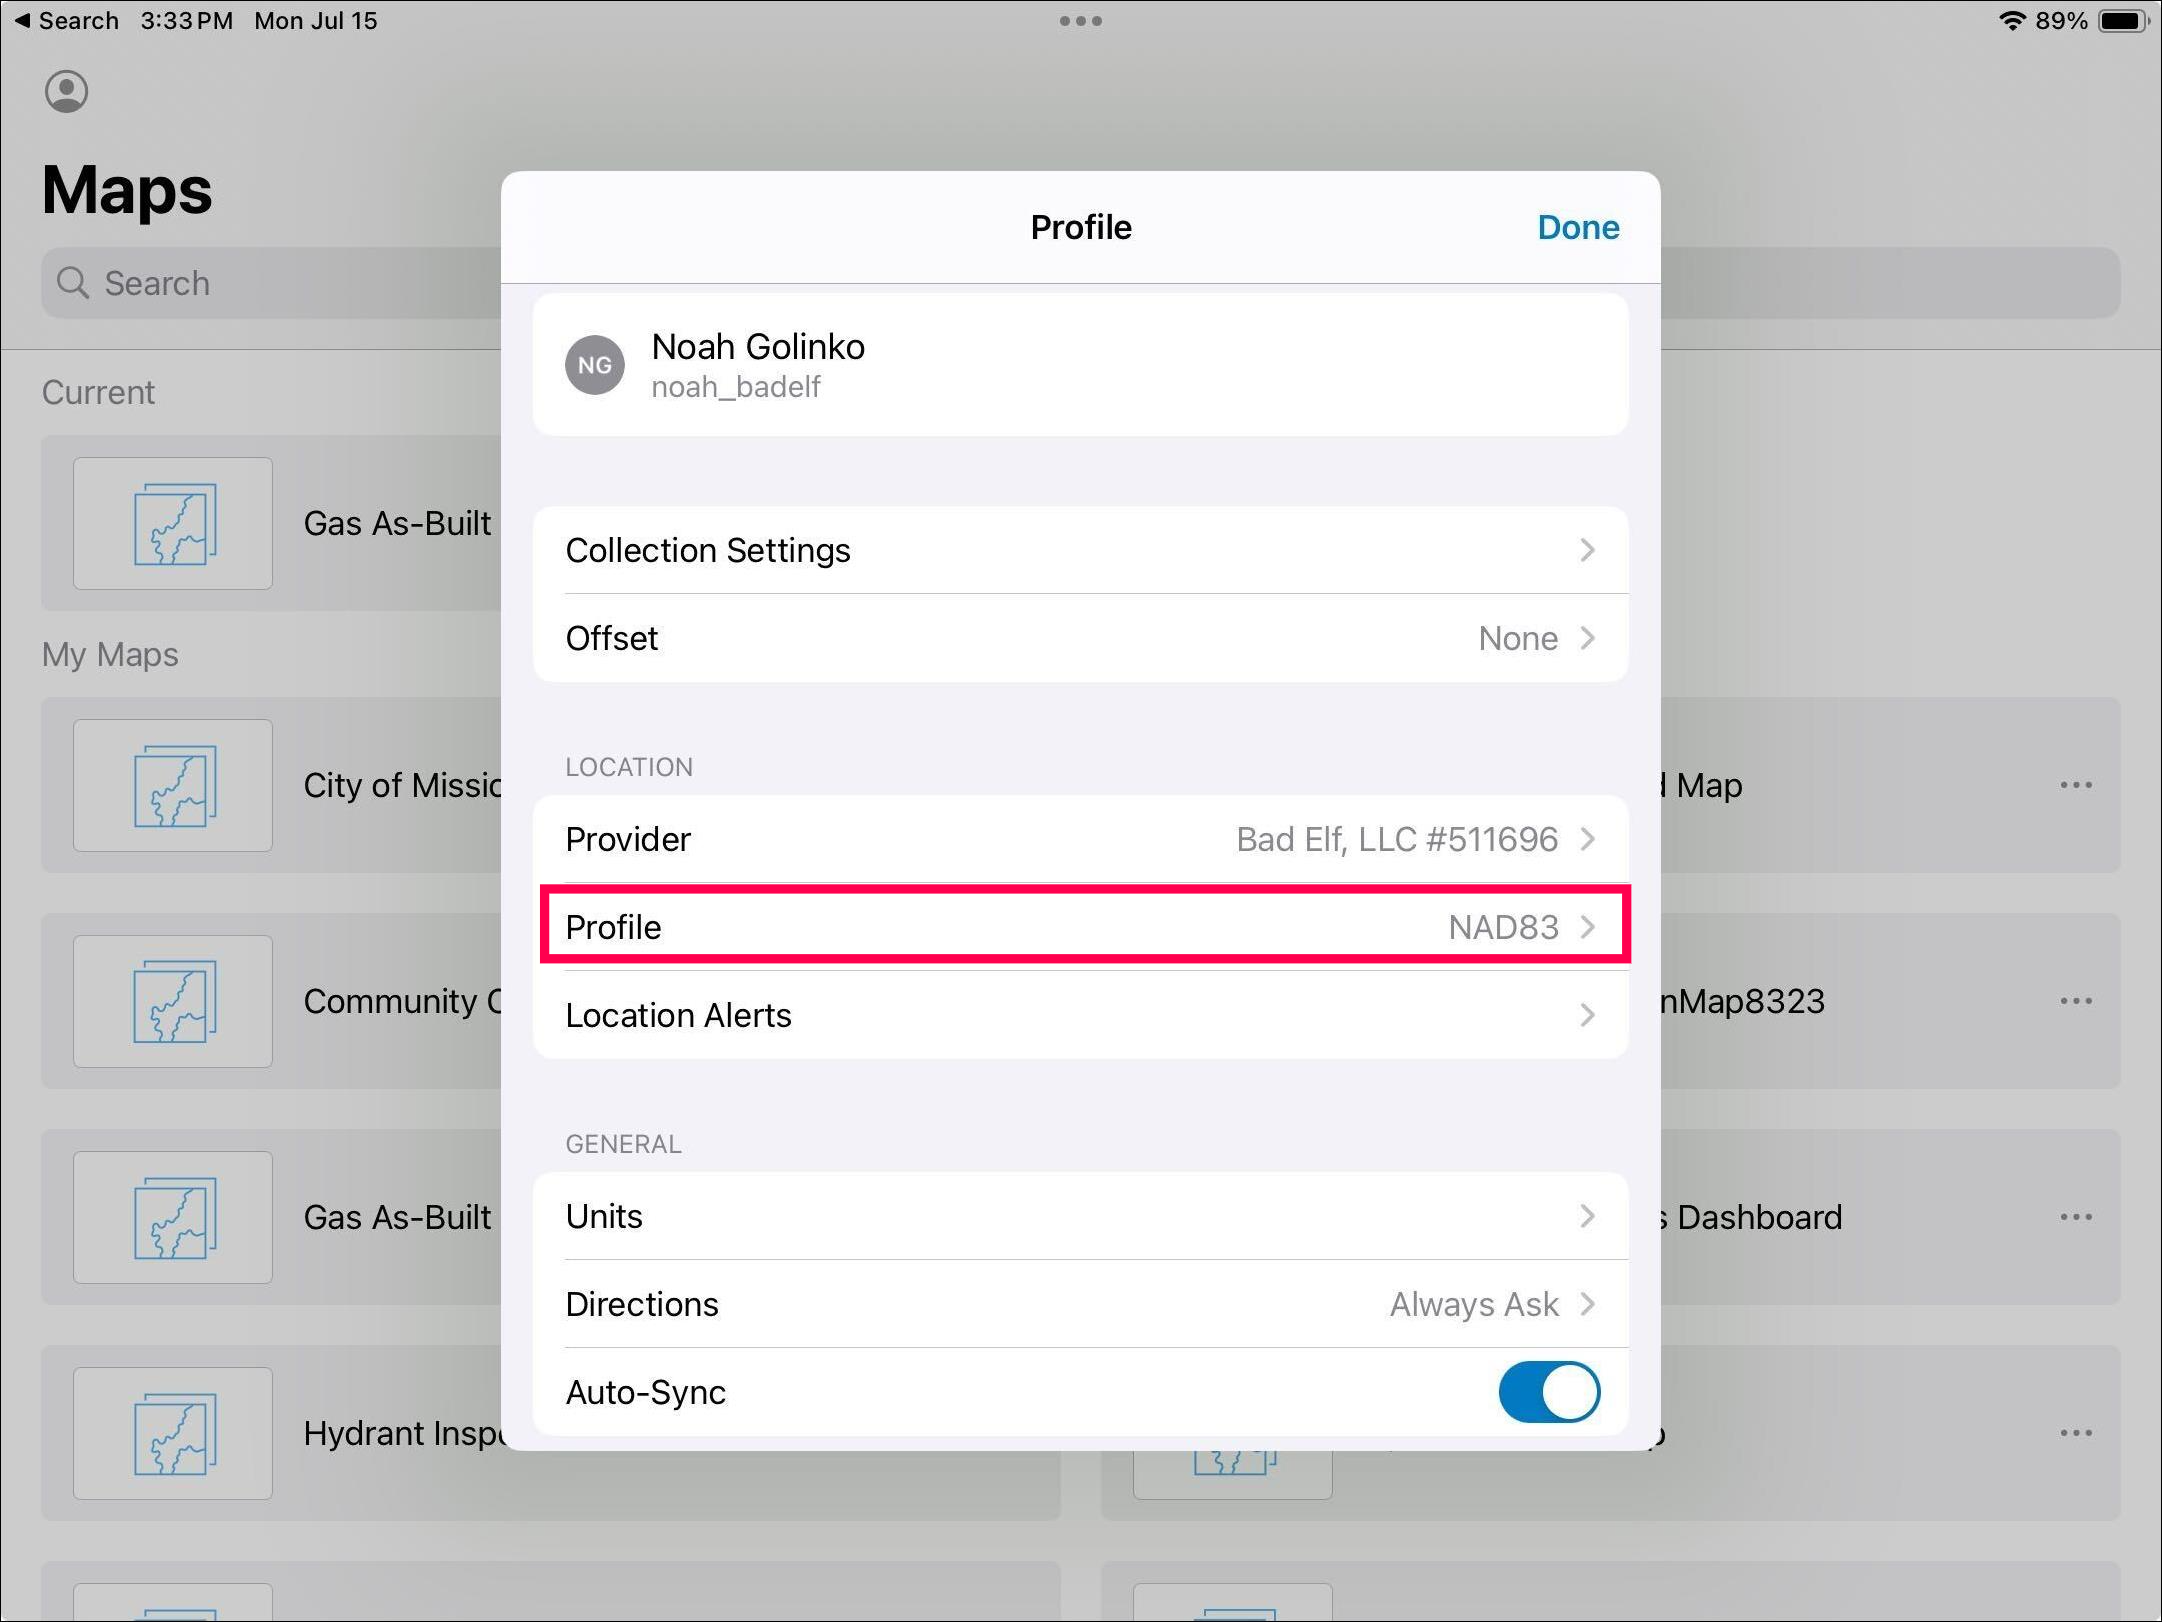
Task: Tap the three-dot multitasking indicator at the top
Action: (x=1080, y=20)
